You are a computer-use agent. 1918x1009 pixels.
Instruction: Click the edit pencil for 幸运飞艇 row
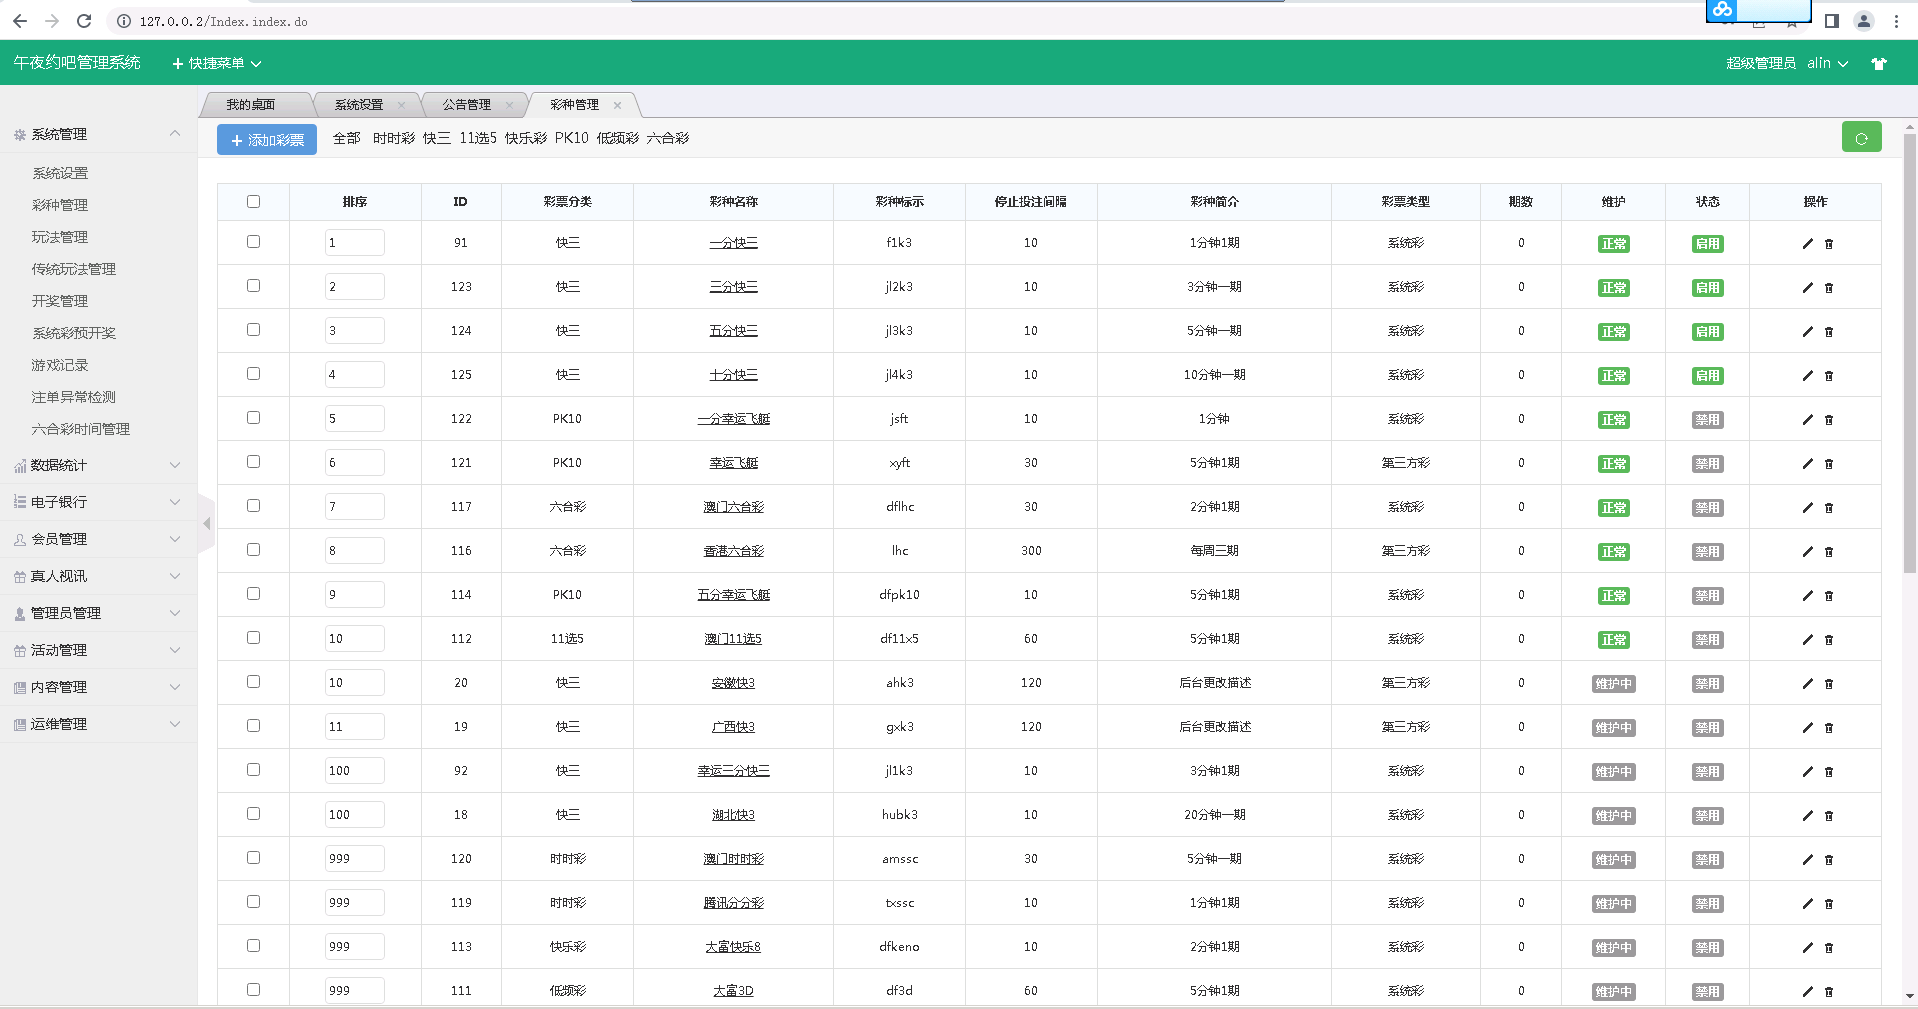(1807, 464)
